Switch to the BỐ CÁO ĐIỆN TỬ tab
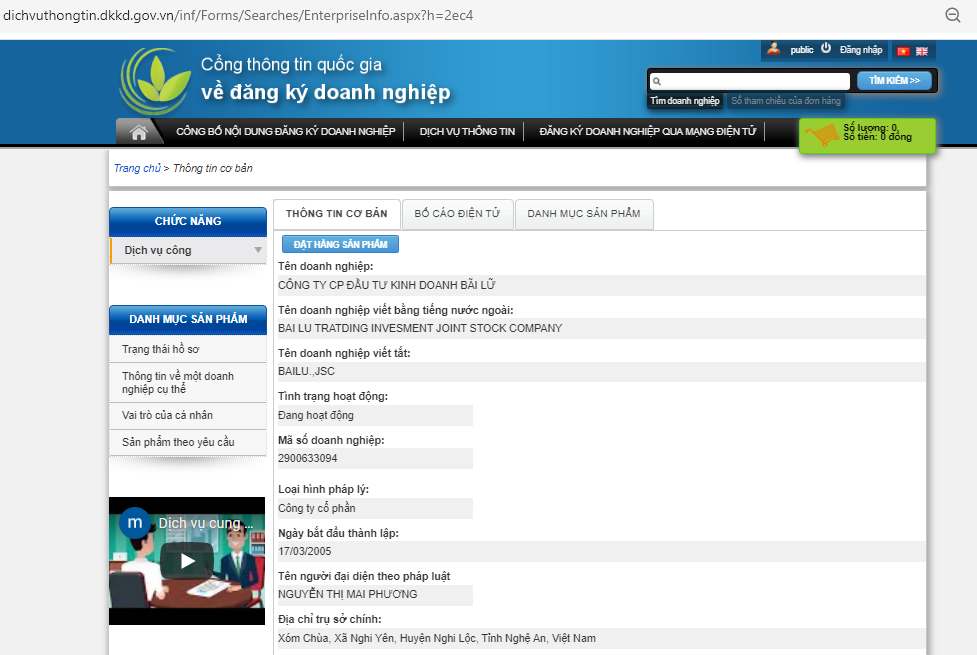The height and width of the screenshot is (655, 977). (x=457, y=214)
